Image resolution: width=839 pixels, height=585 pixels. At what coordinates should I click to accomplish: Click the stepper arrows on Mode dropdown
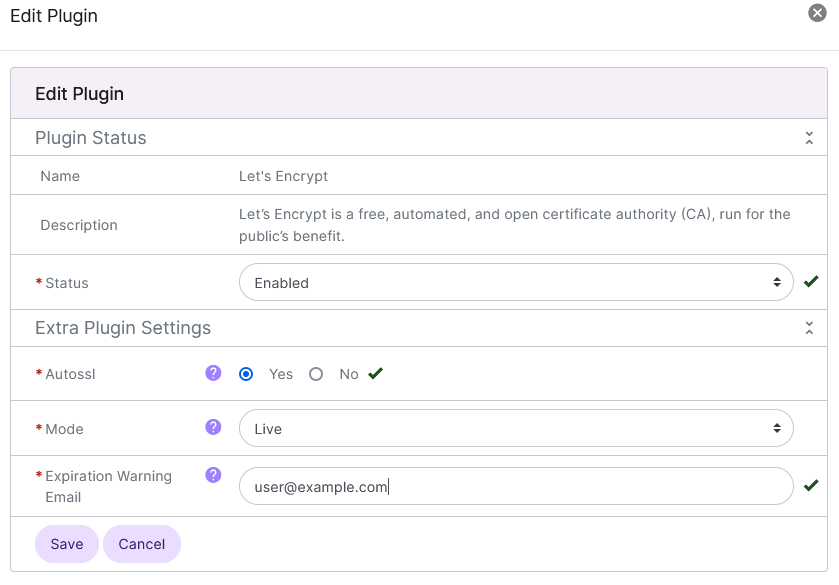(x=780, y=427)
